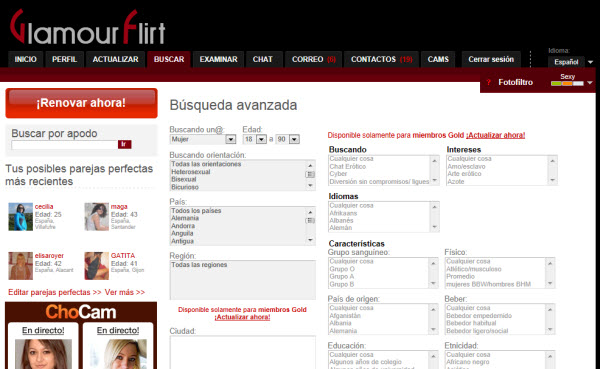Open the EXAMINAR tab
Viewport: 600px width, 369px height.
218,59
